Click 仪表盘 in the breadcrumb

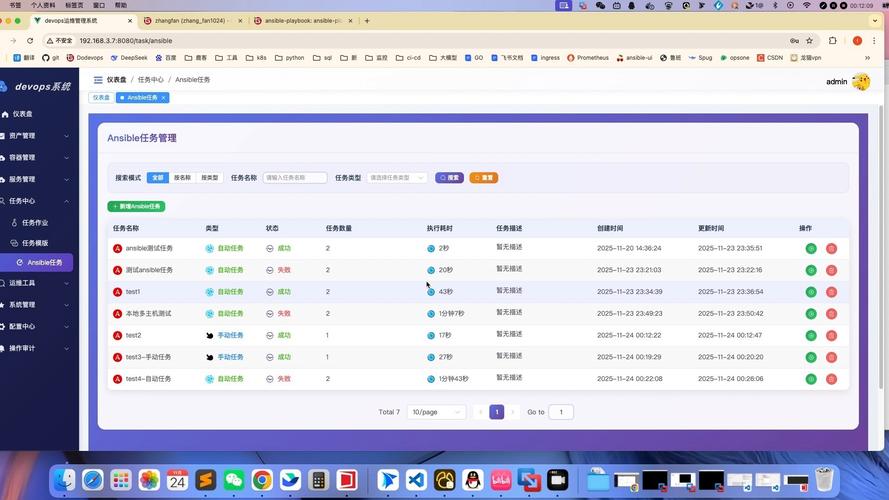coord(117,80)
